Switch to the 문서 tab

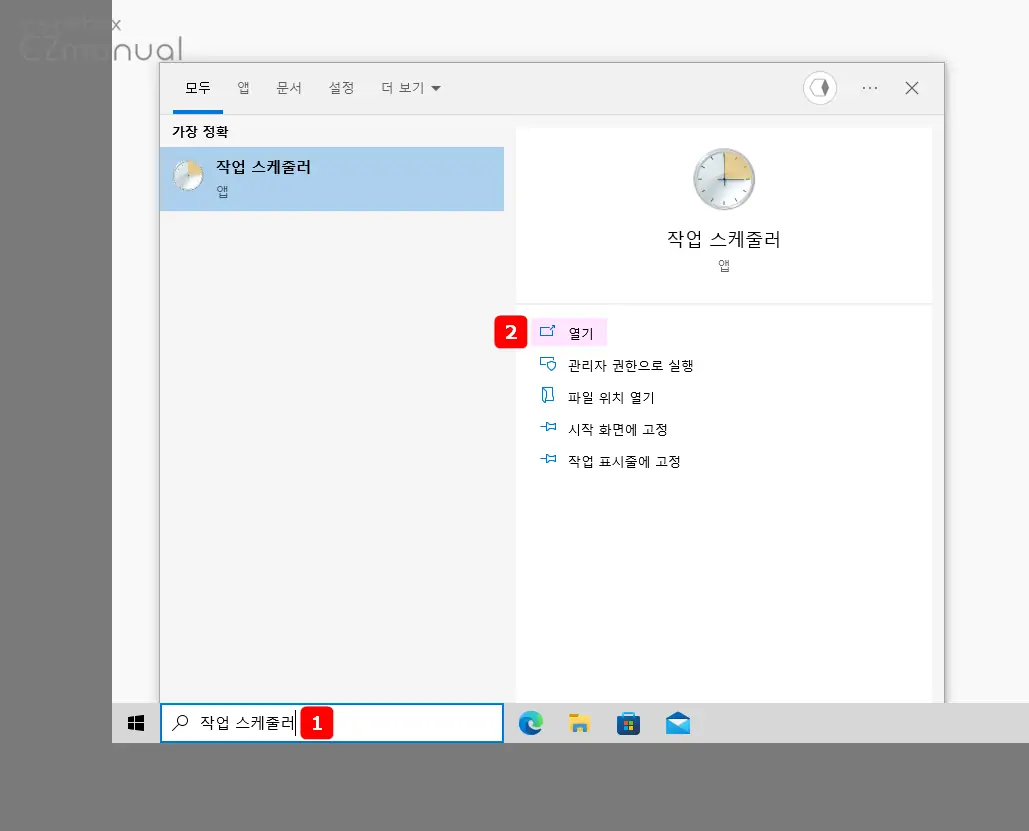pos(289,88)
